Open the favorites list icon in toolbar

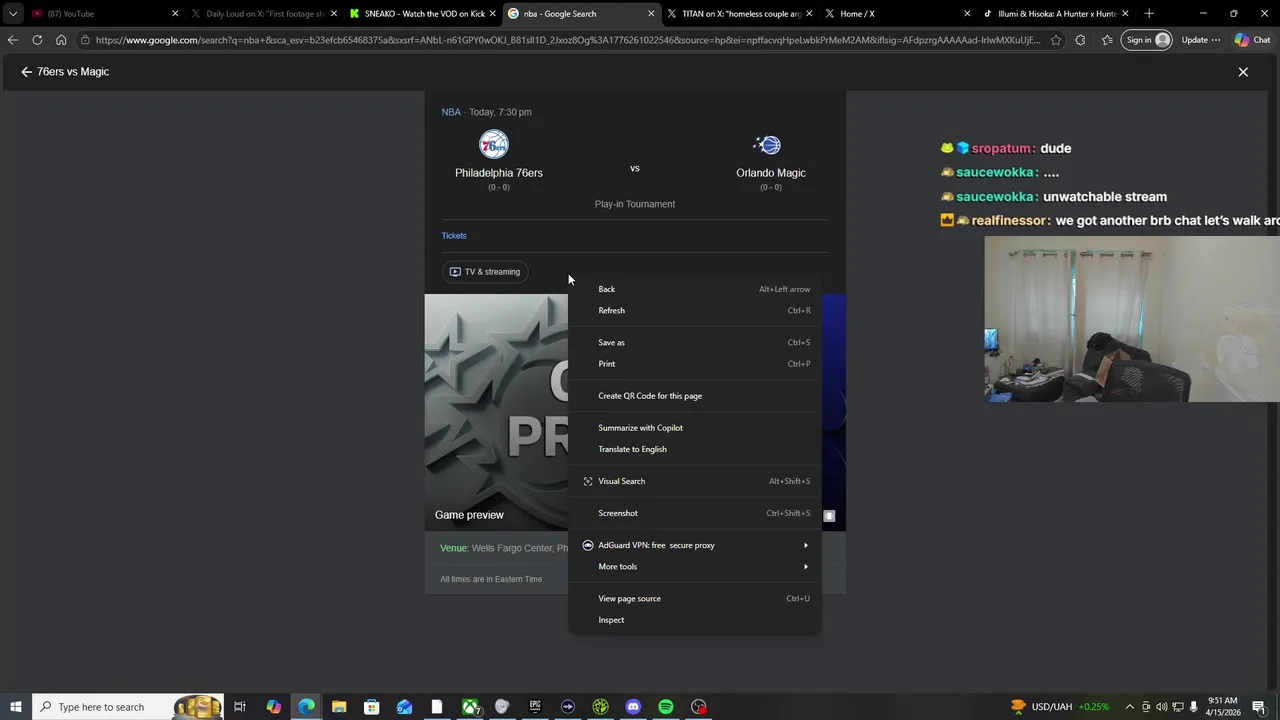pos(1107,40)
